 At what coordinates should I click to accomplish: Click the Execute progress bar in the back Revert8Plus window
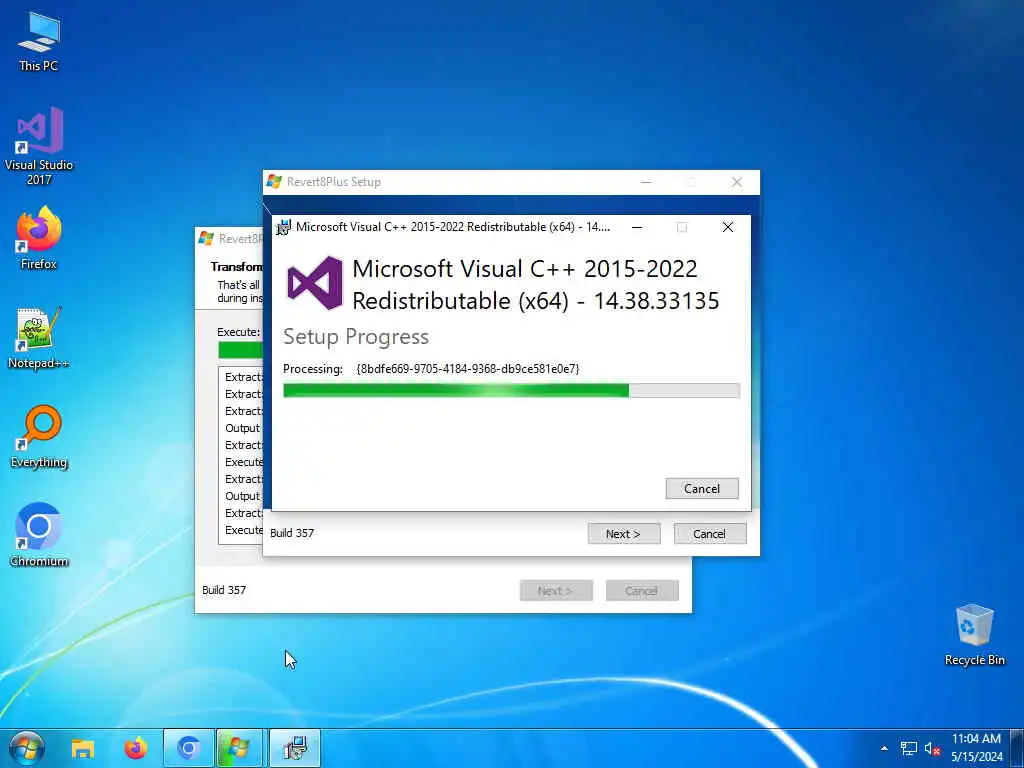point(240,350)
